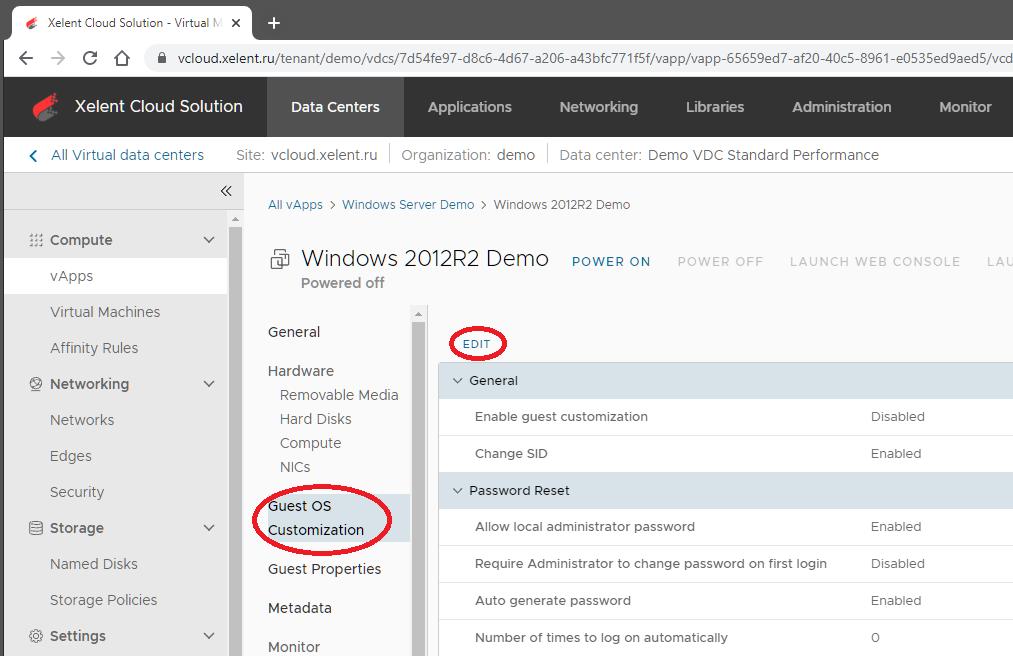Go back to All Virtual data centers
Screen dimensions: 1013x656
127,155
